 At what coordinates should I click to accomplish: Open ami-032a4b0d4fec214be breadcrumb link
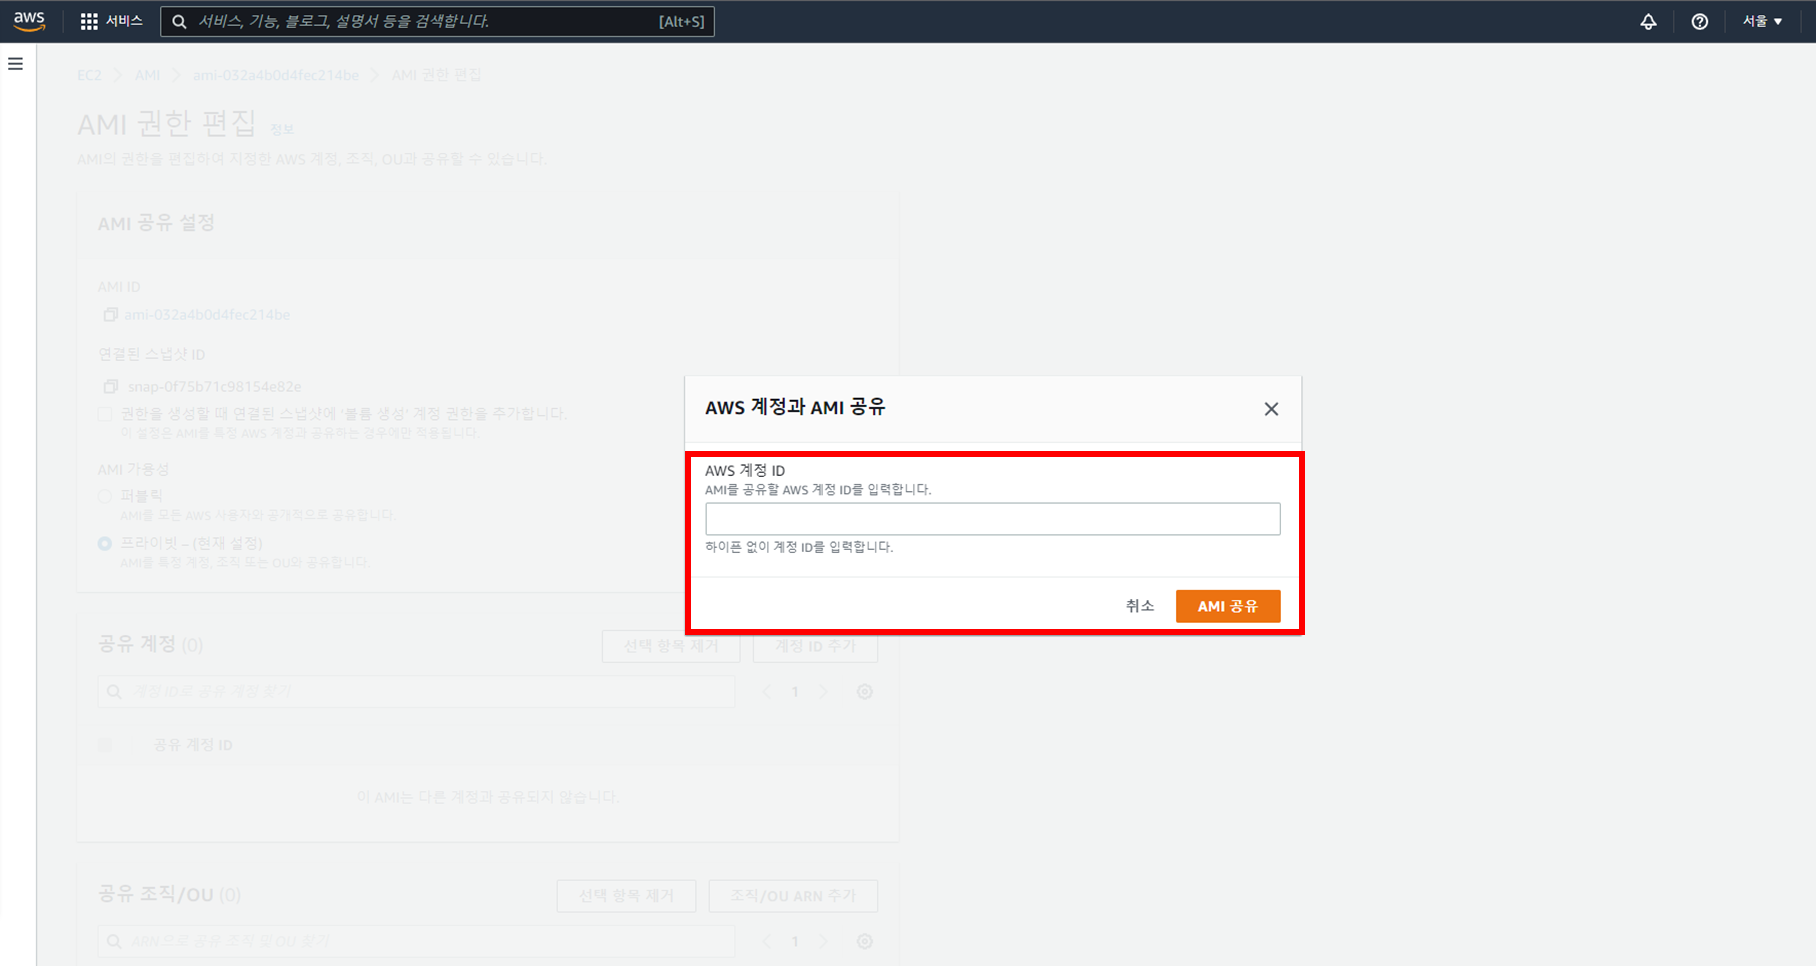click(x=275, y=75)
